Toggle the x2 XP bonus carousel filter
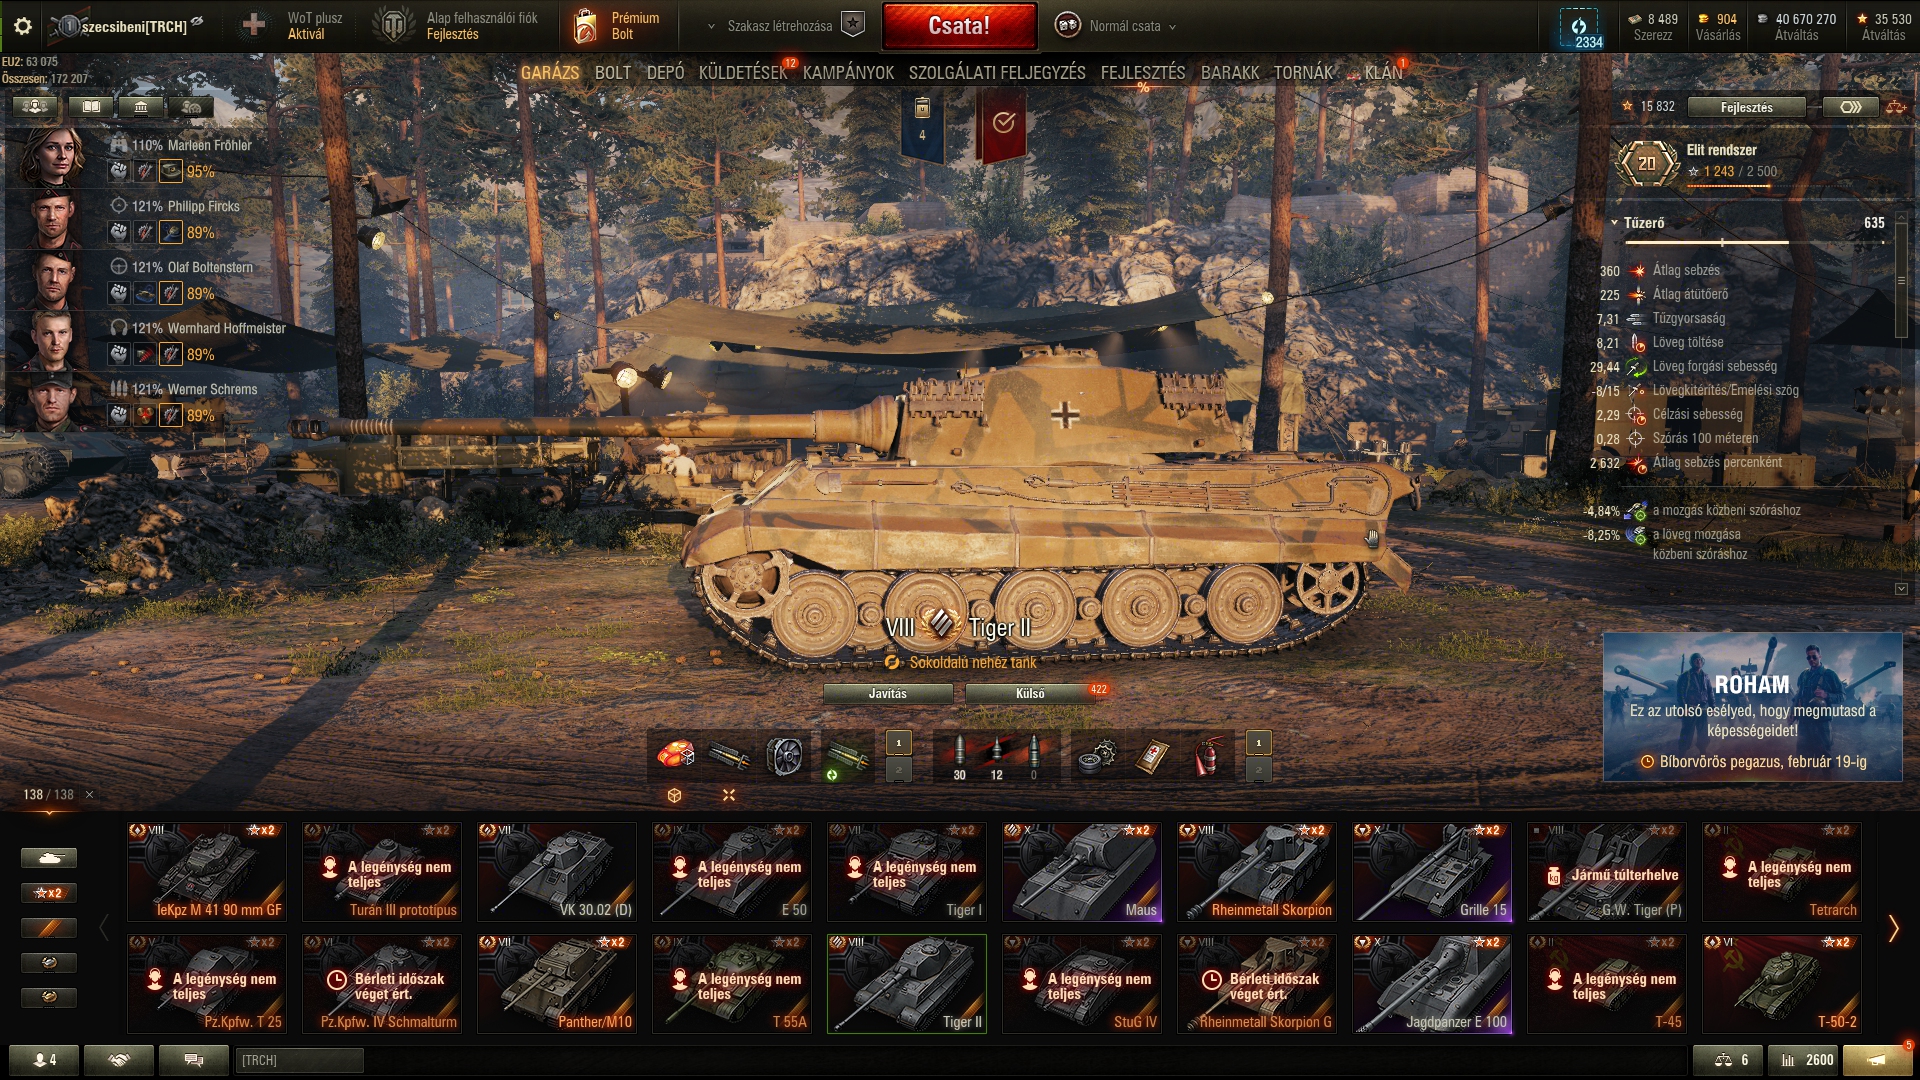Viewport: 1920px width, 1080px height. (x=49, y=893)
